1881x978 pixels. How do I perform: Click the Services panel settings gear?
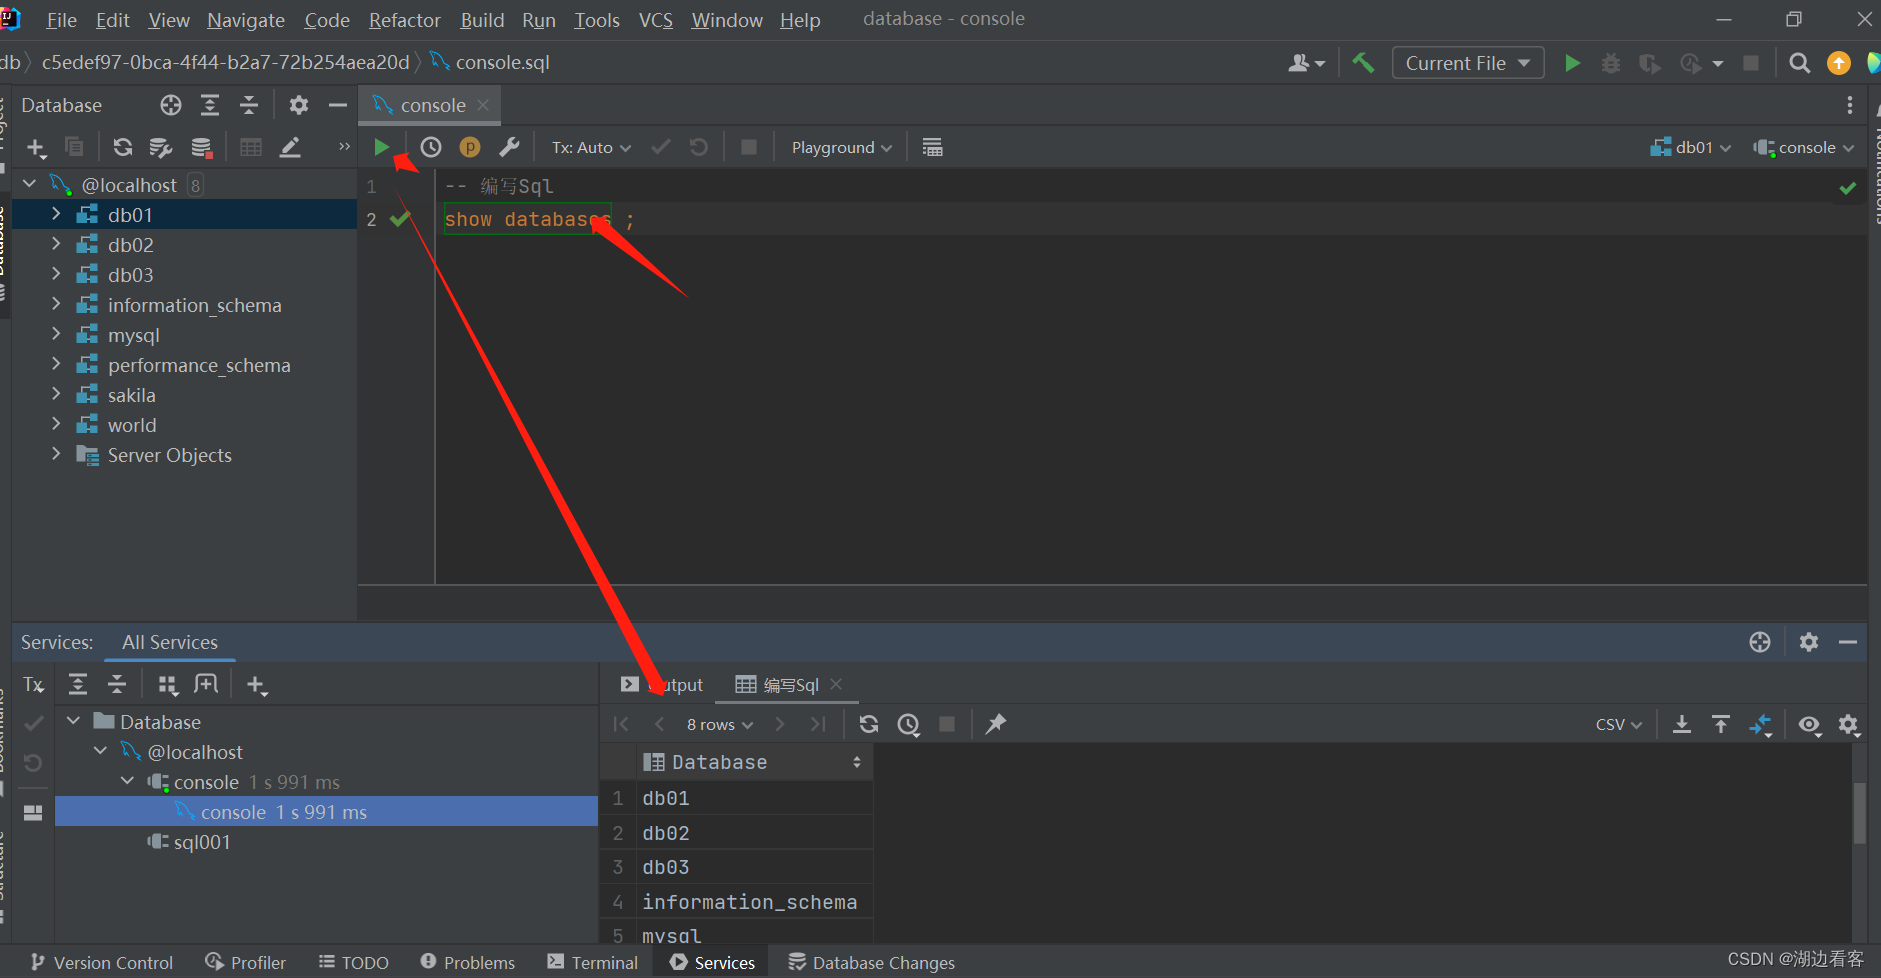click(x=1808, y=642)
